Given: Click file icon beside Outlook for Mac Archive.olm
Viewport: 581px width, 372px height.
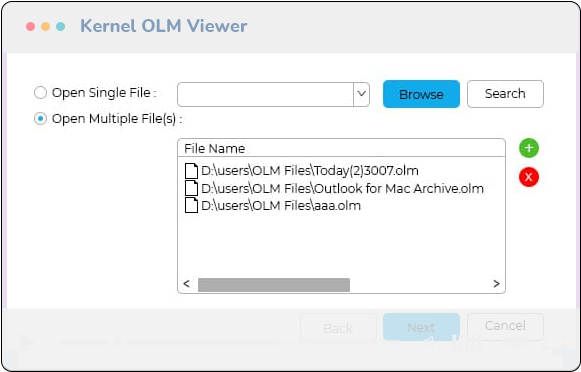Looking at the screenshot, I should tap(191, 188).
